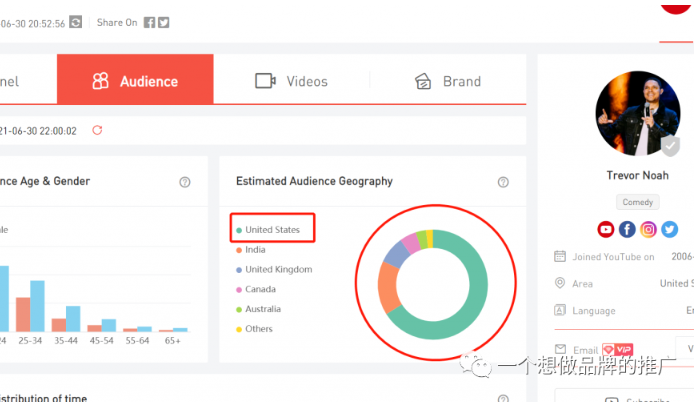Toggle India legend entry

coord(251,250)
